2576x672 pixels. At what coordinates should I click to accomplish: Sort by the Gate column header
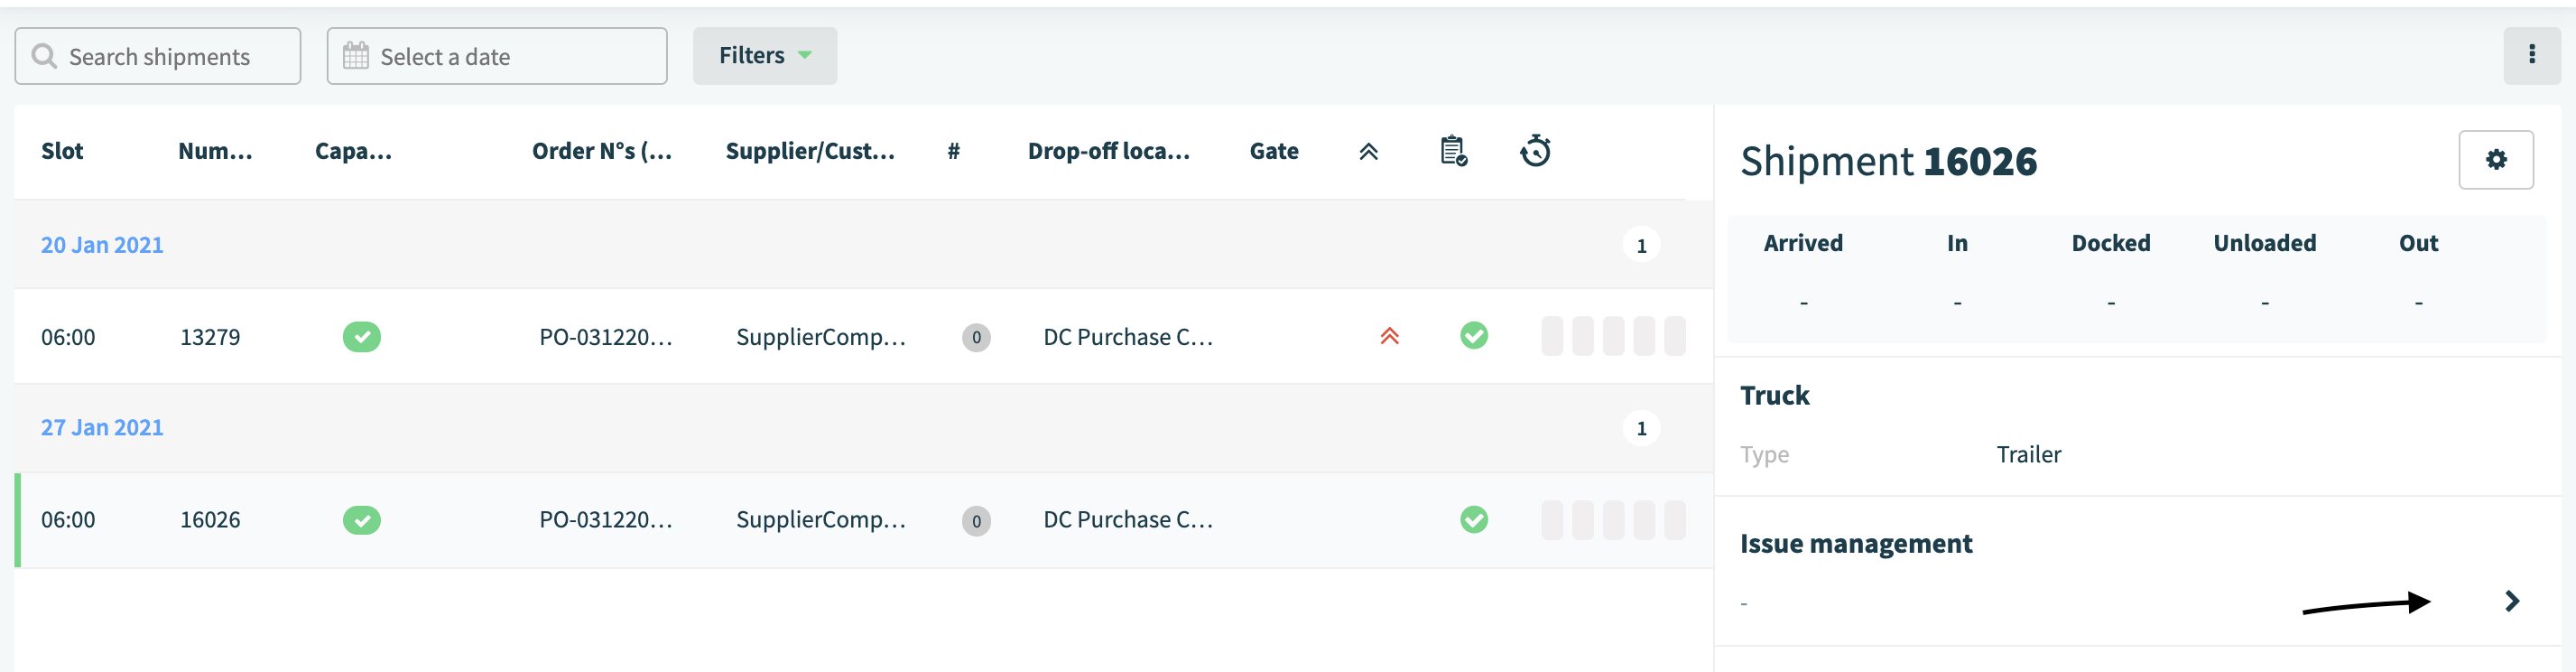coord(1273,152)
